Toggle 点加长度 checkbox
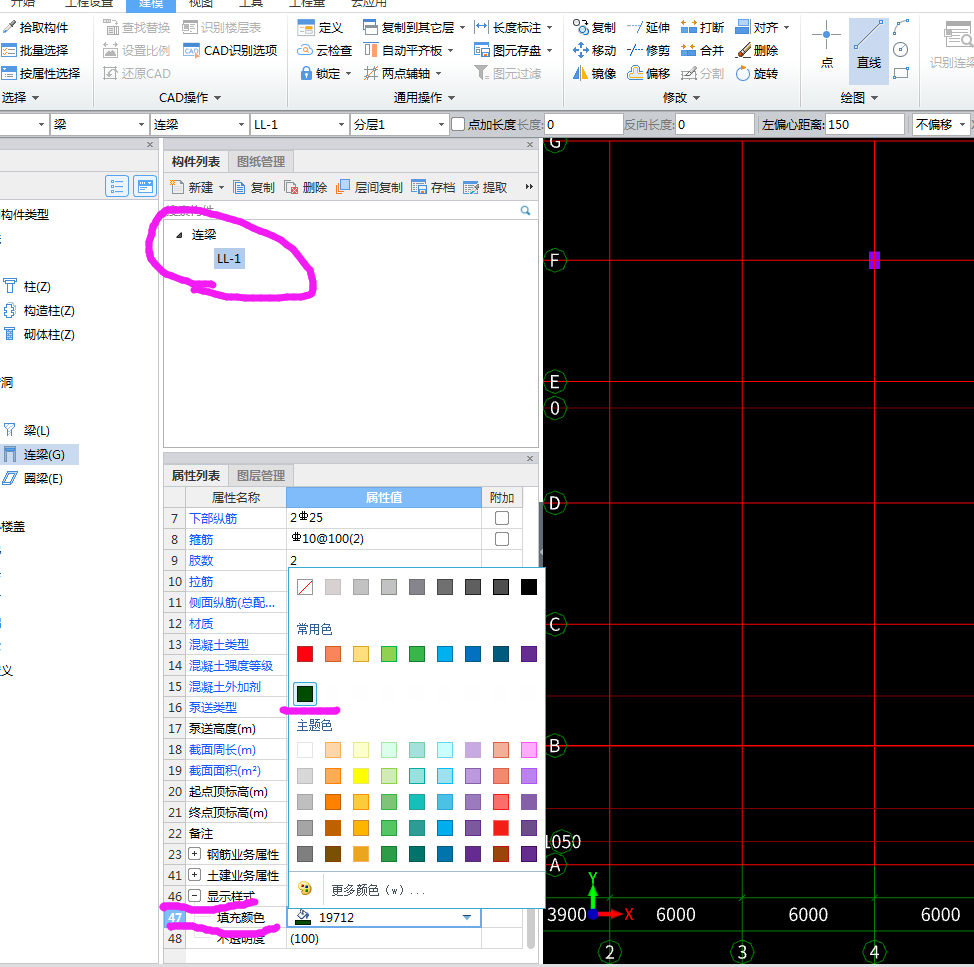This screenshot has height=967, width=974. pos(458,124)
